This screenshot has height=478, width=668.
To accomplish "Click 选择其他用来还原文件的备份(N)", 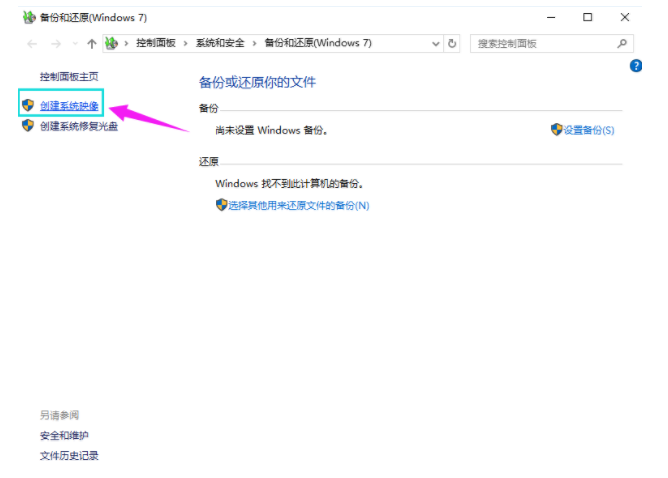I will coord(298,205).
